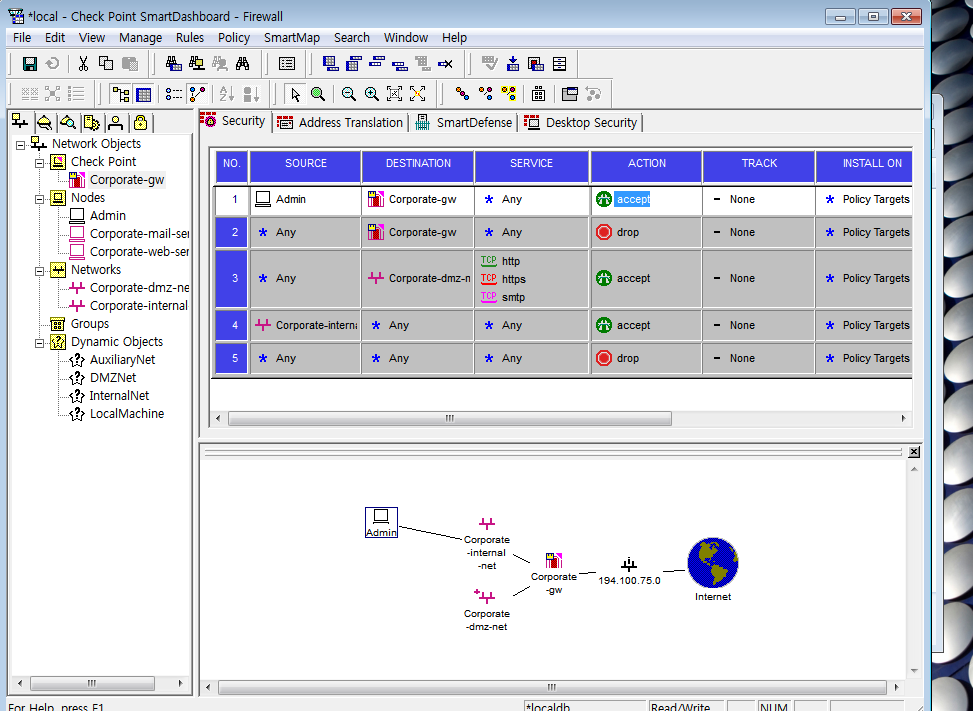Click the Install Policy down-arrow icon

point(513,64)
